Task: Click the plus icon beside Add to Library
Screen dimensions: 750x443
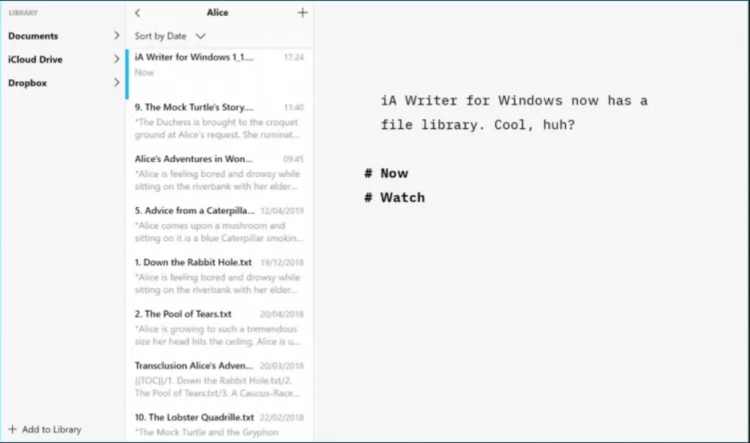Action: point(12,429)
